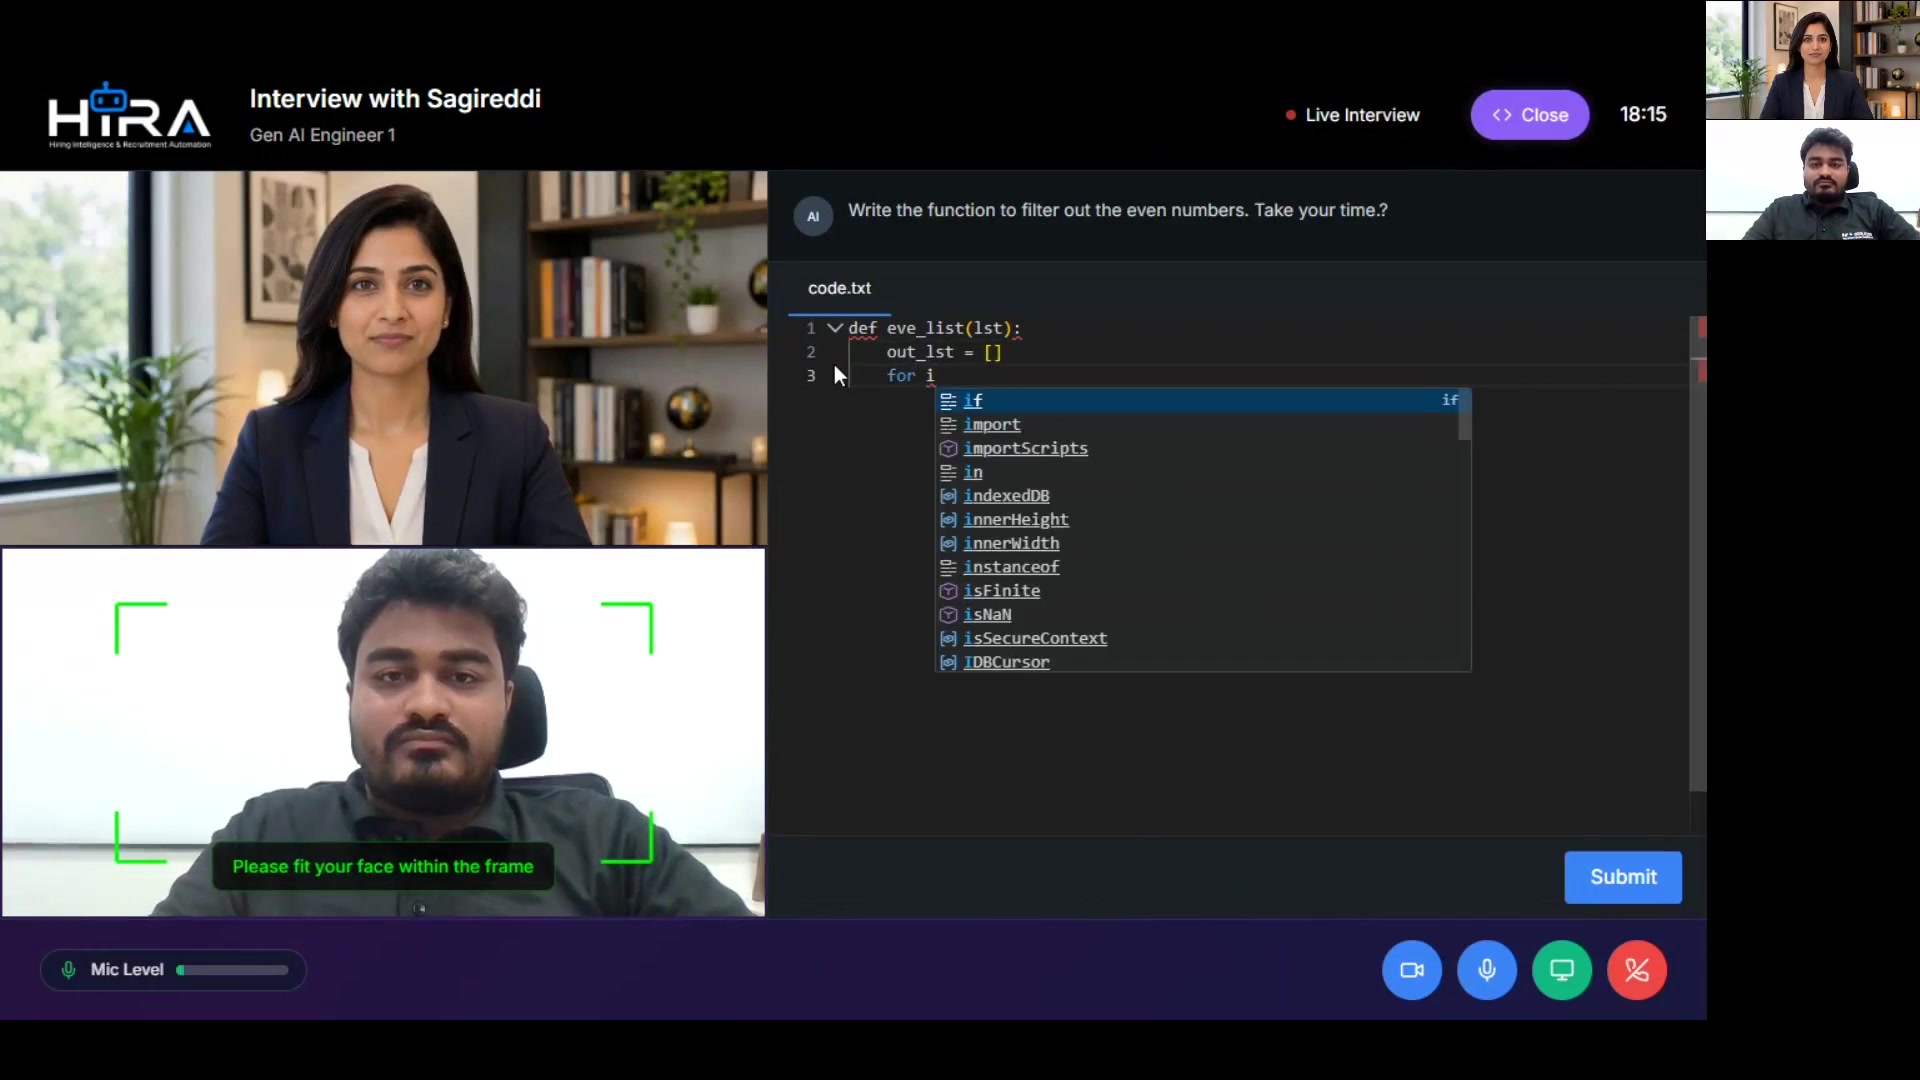This screenshot has height=1080, width=1920.
Task: Click the candidate webcam video panel
Action: pyautogui.click(x=384, y=732)
